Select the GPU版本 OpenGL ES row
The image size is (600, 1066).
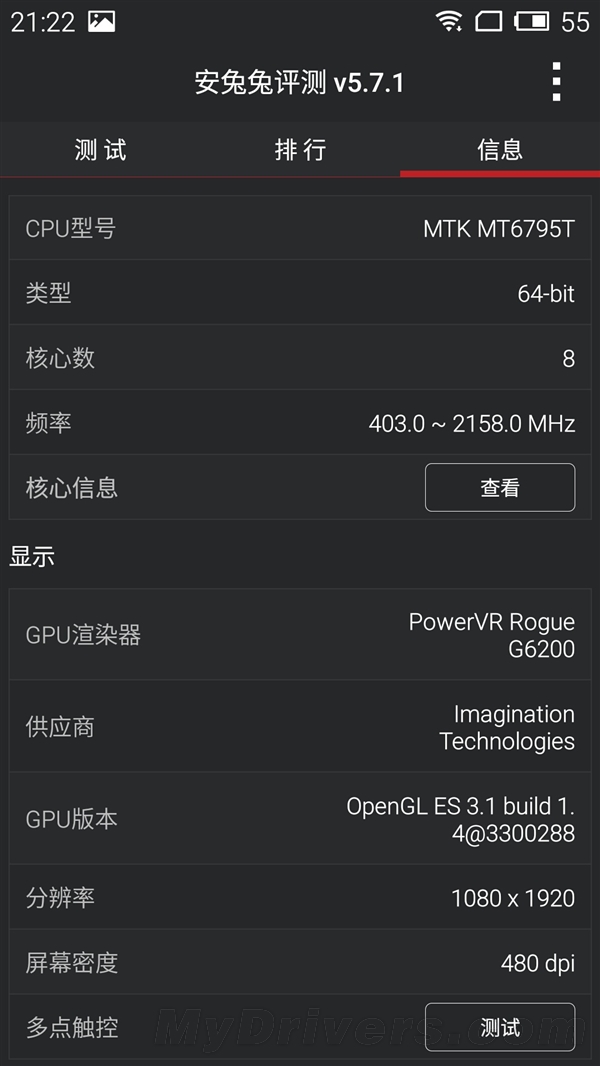coord(300,819)
